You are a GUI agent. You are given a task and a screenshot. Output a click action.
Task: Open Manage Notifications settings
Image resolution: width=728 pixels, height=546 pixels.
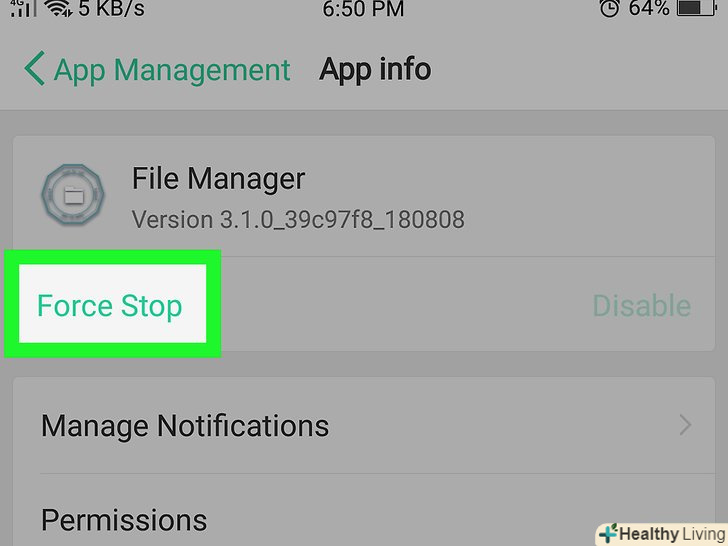pyautogui.click(x=364, y=425)
